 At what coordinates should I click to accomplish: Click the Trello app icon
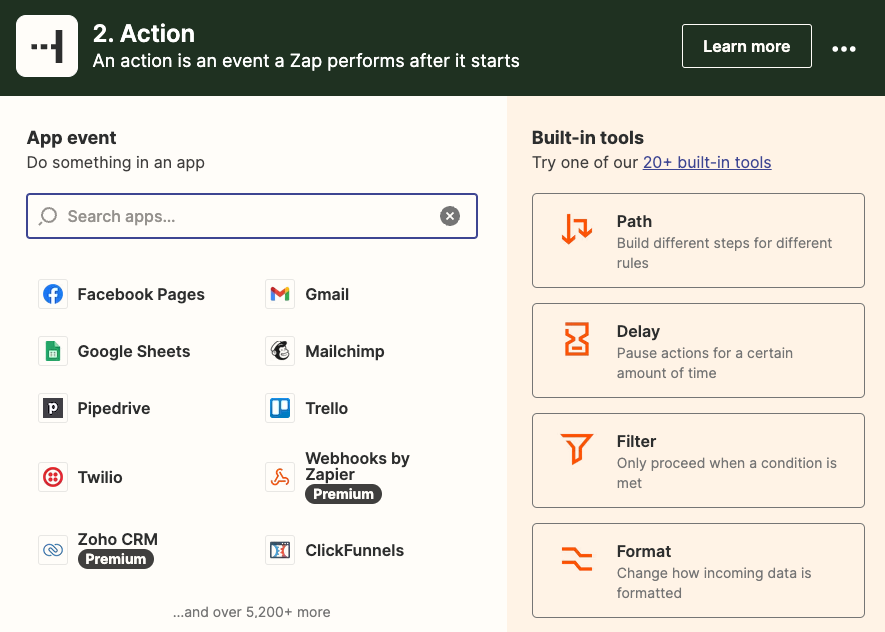point(280,408)
